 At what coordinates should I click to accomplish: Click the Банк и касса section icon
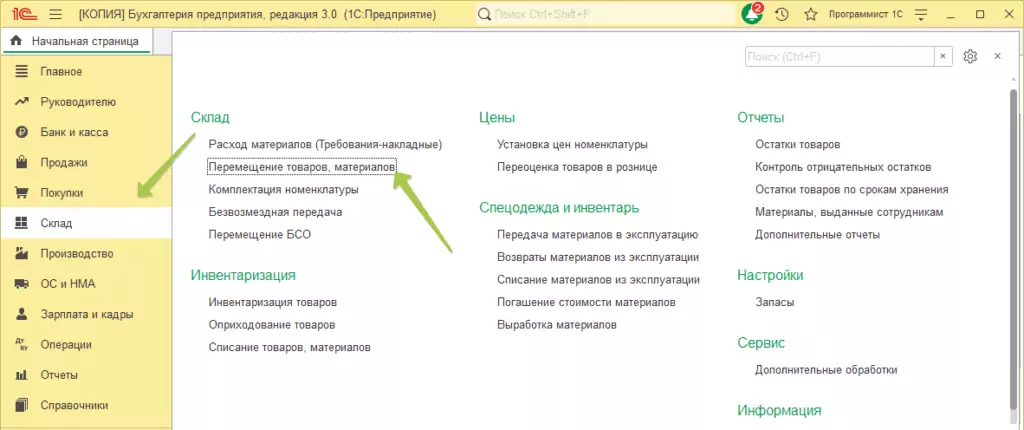click(x=20, y=132)
